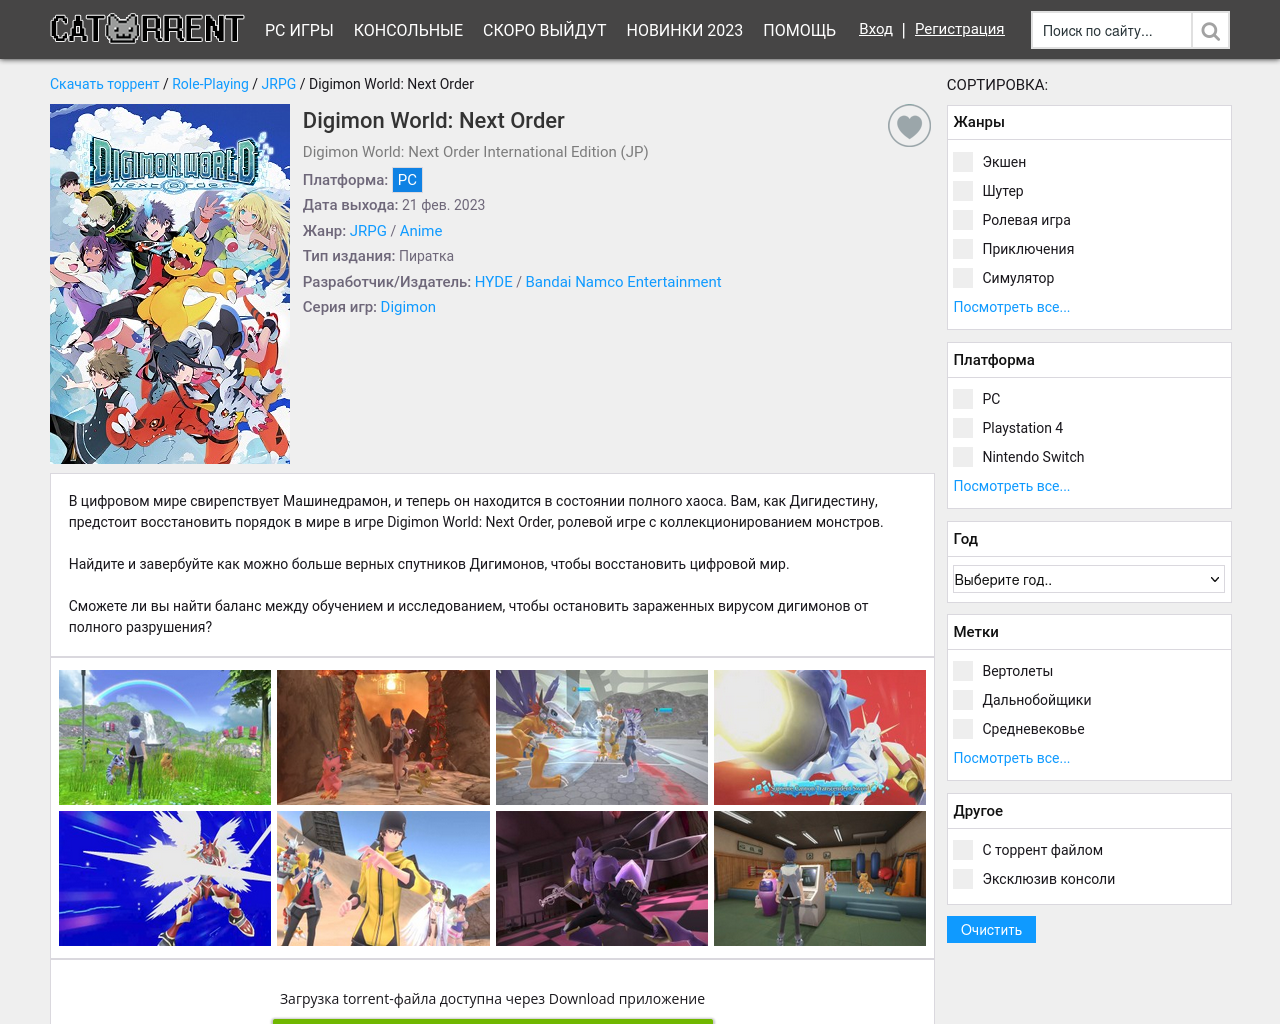Click the search magnifier icon
The height and width of the screenshot is (1024, 1280).
1210,31
